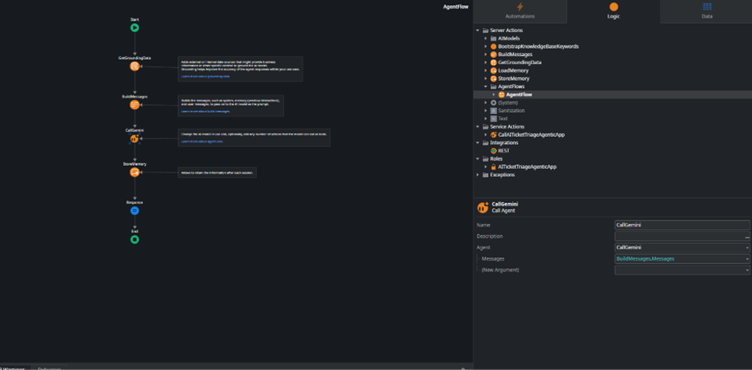Select the BuildMessages tree item label
Screen dimensions: 752x370
pyautogui.click(x=515, y=55)
